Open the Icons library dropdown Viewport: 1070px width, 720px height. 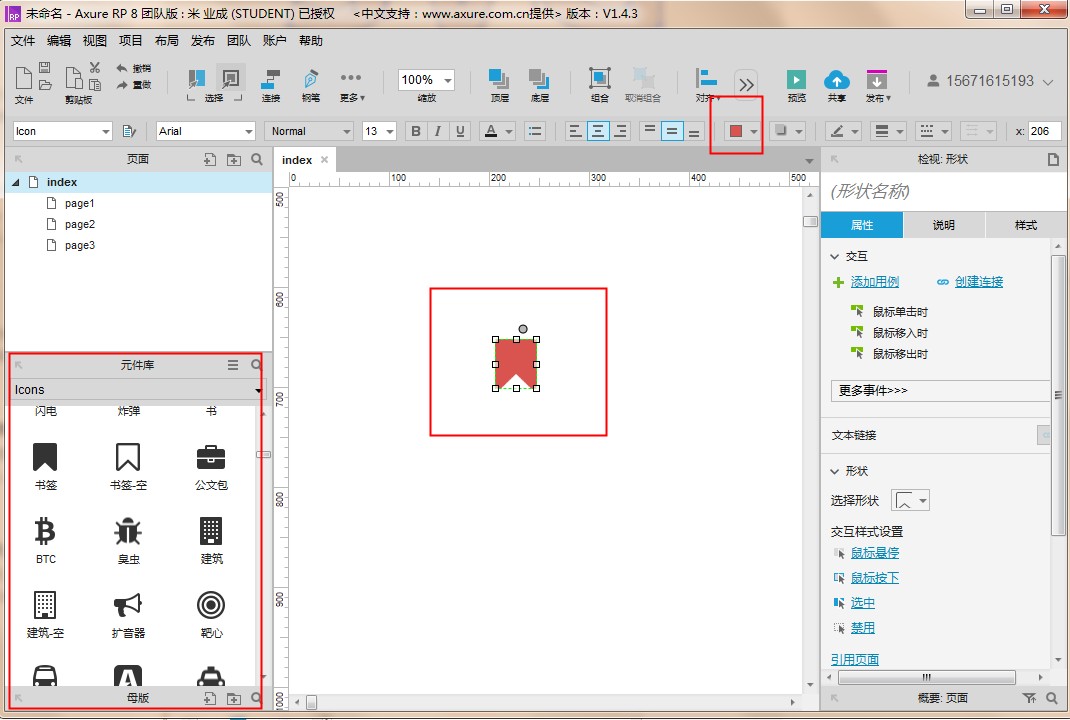(x=258, y=390)
